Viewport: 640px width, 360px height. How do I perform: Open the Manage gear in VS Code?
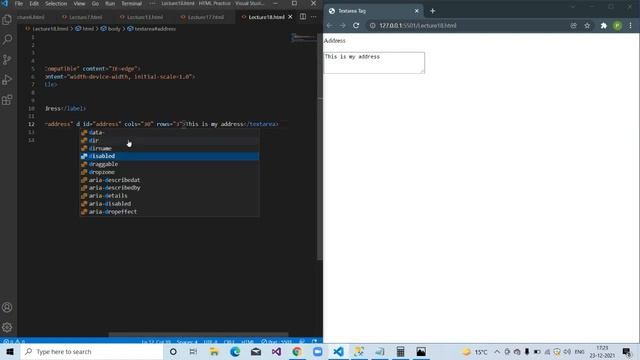tap(7, 327)
